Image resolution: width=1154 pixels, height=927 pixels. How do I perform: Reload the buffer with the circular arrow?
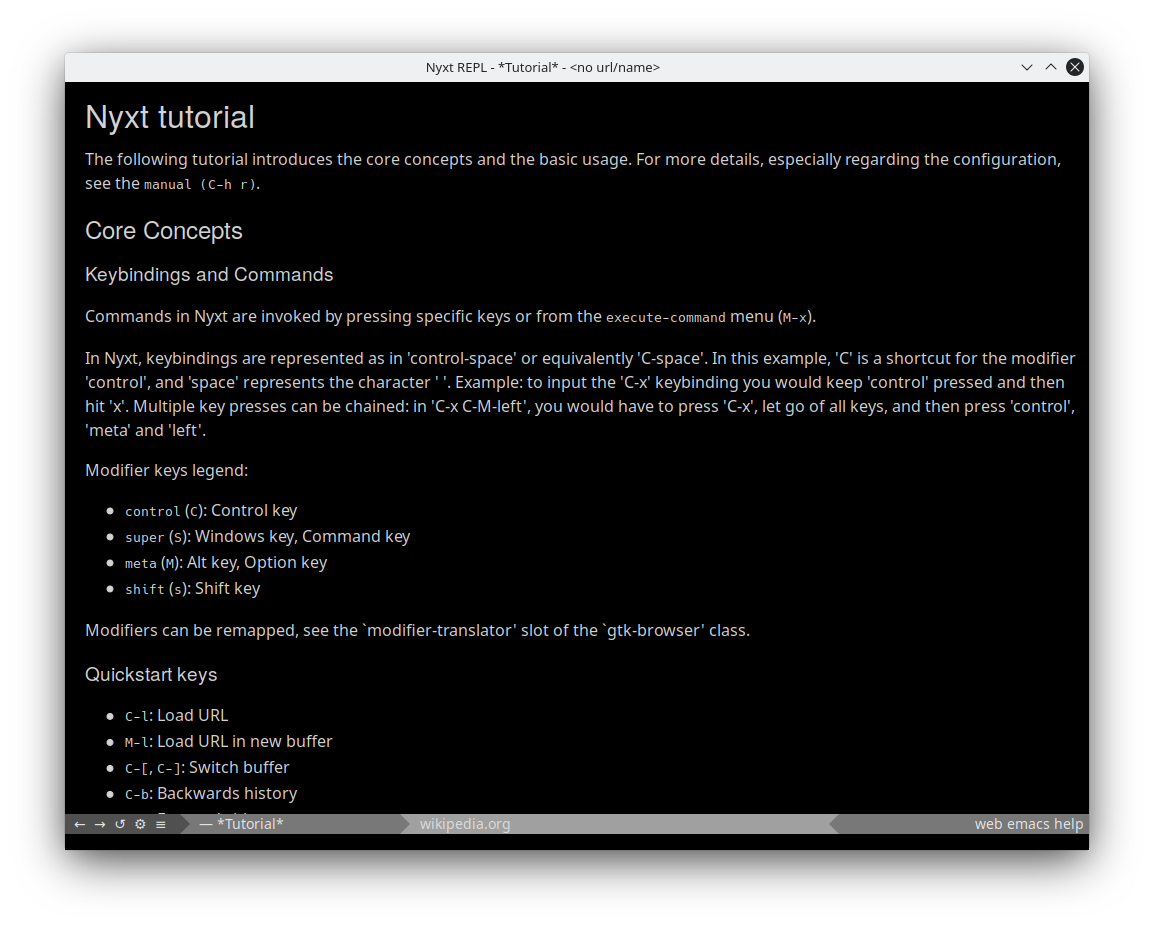(x=120, y=825)
